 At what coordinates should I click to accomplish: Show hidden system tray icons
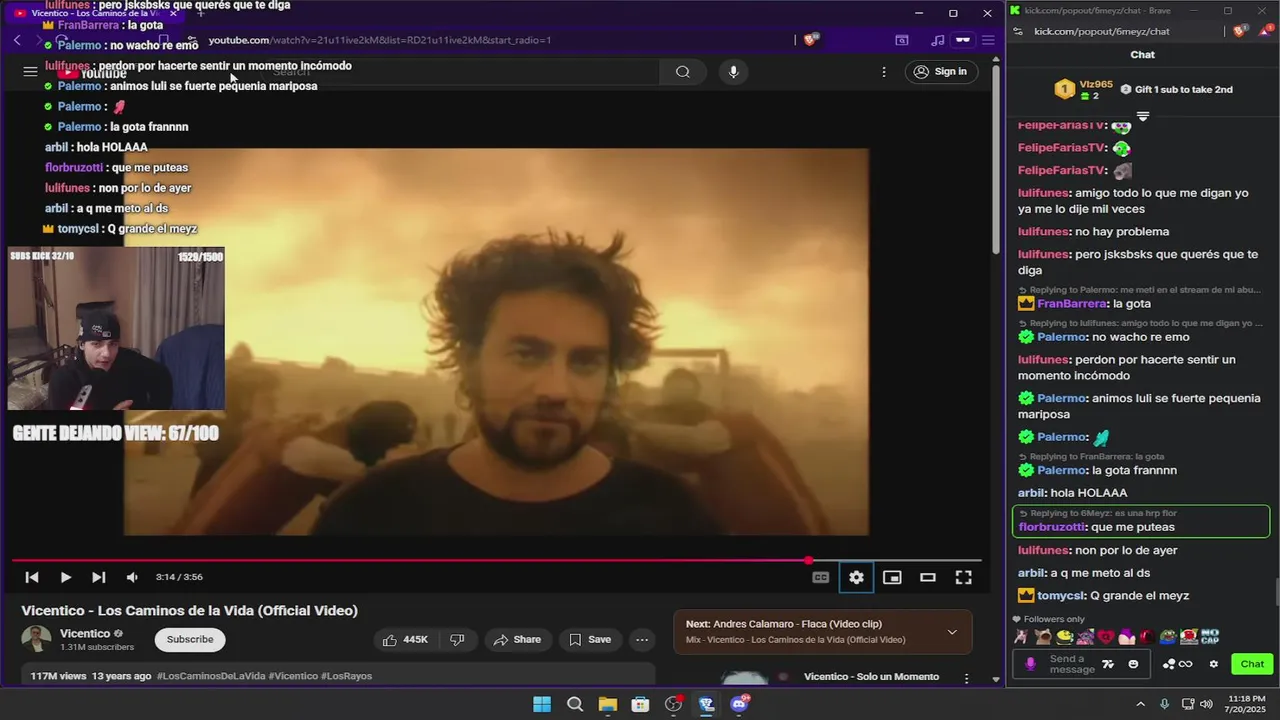click(x=1140, y=704)
